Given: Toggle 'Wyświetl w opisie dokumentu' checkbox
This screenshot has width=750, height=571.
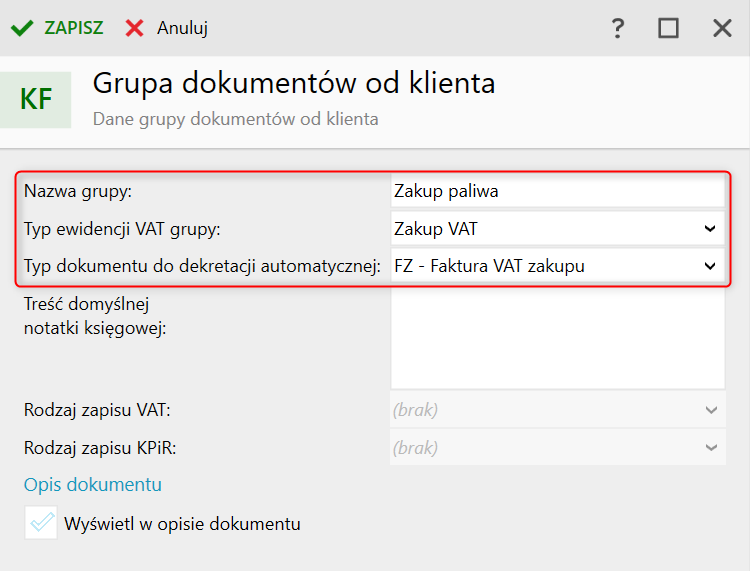Looking at the screenshot, I should click(41, 523).
